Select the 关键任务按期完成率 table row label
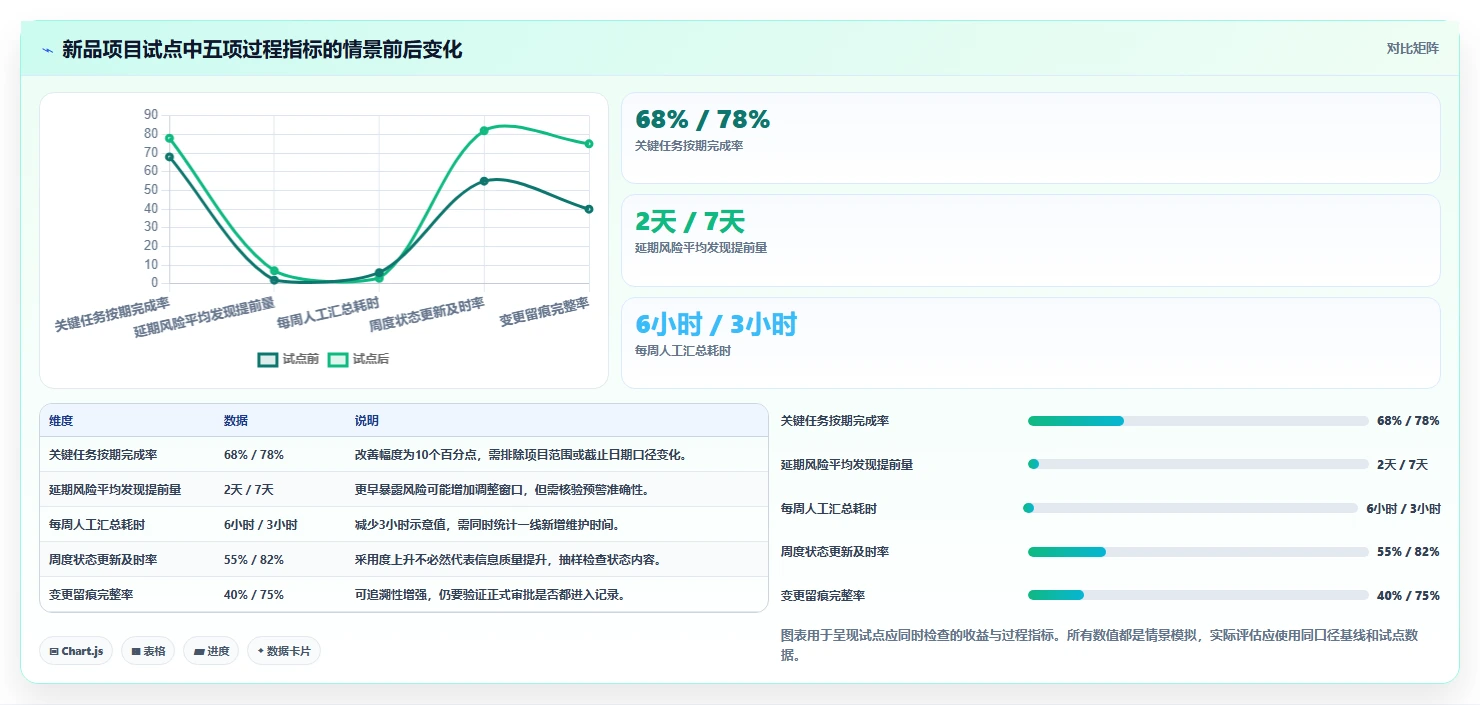 (x=103, y=455)
